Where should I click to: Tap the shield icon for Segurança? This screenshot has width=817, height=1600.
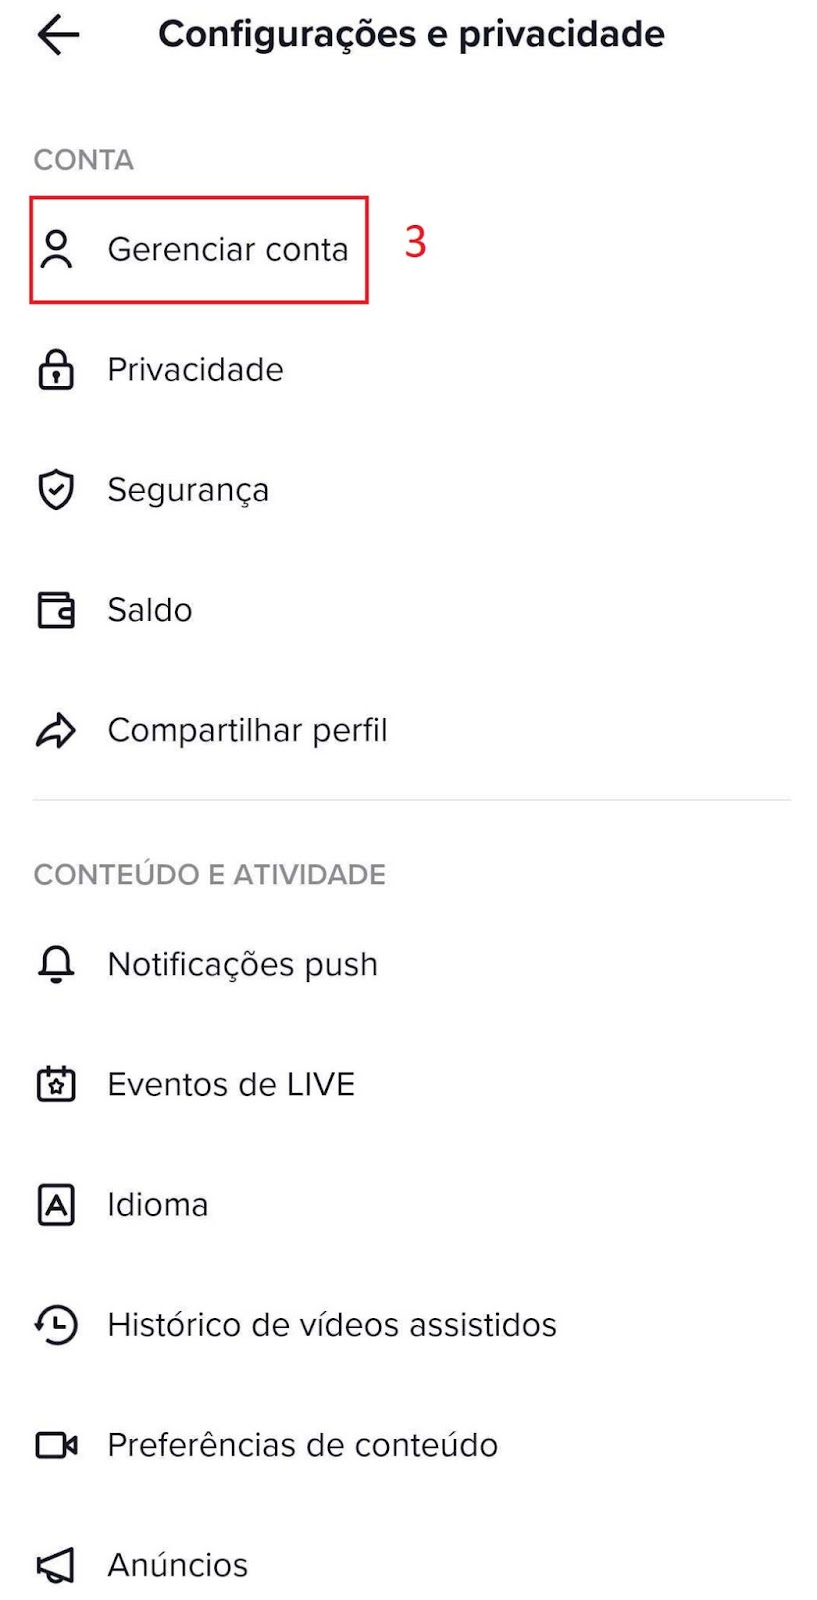coord(56,490)
